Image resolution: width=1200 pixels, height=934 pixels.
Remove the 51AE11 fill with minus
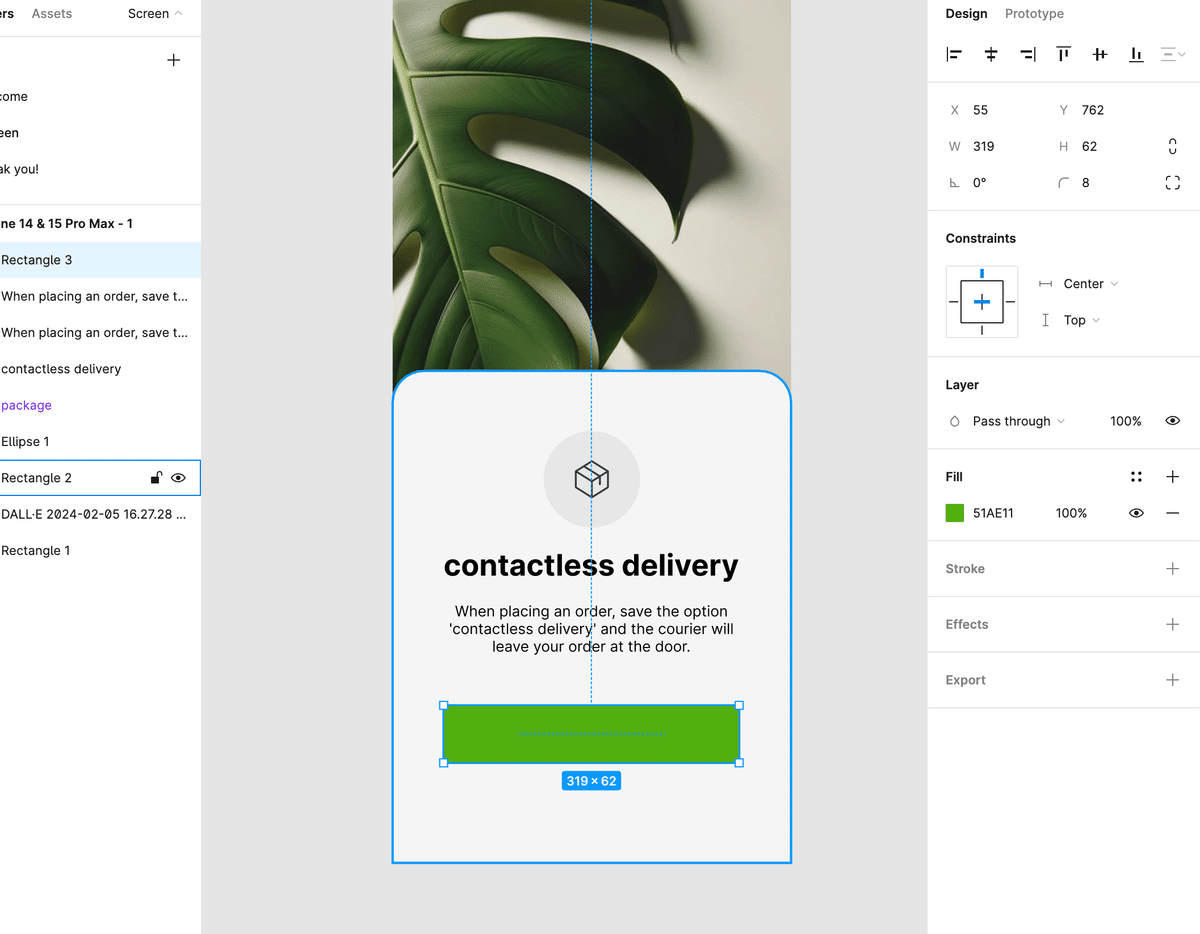1173,513
